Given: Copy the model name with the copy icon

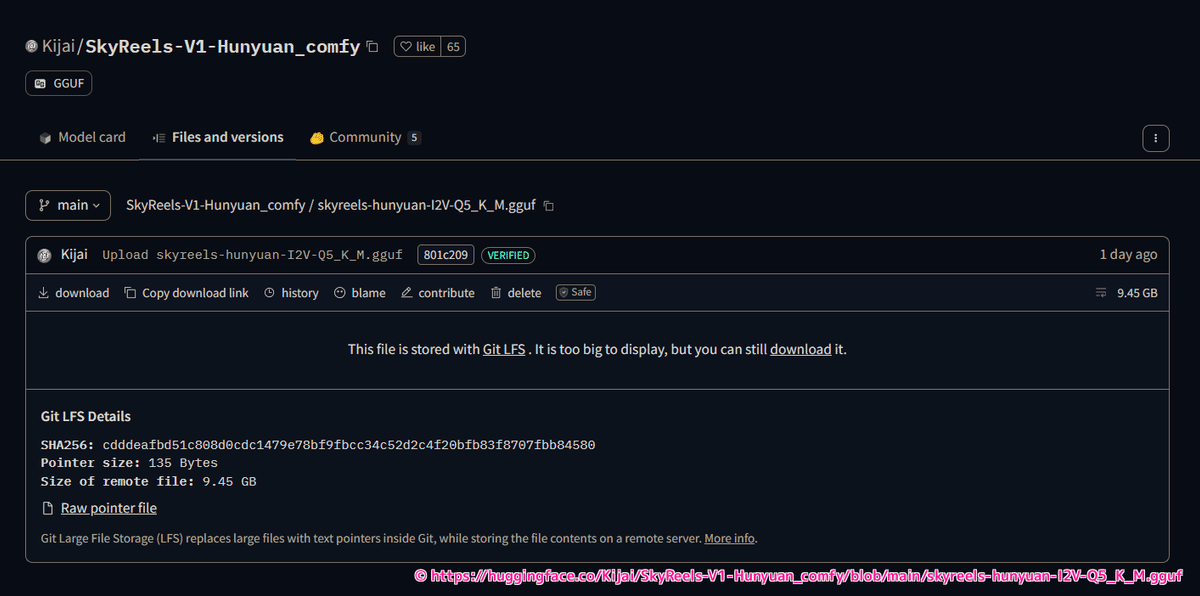Looking at the screenshot, I should click(x=372, y=47).
